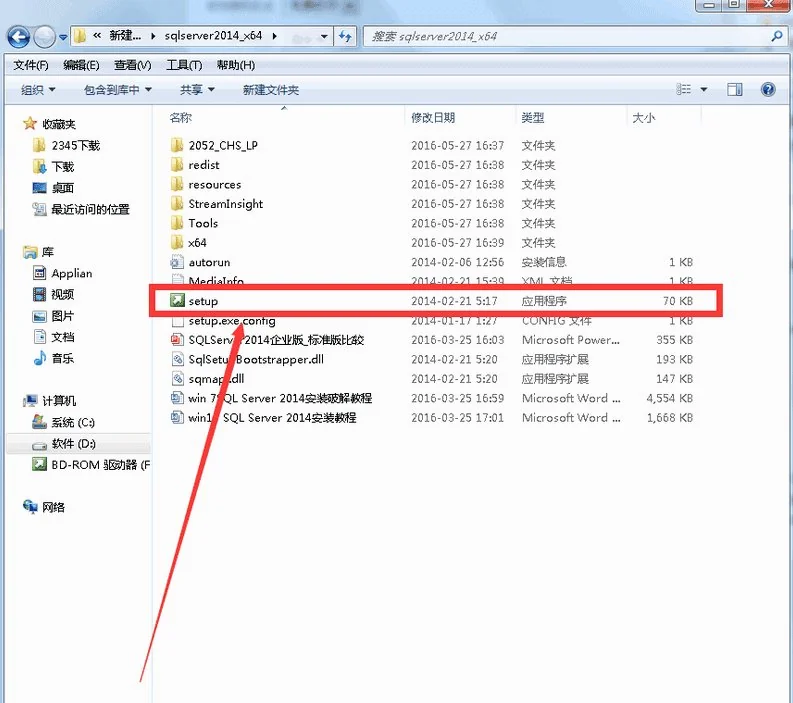
Task: Expand the 包含到库中 dropdown
Action: point(117,90)
